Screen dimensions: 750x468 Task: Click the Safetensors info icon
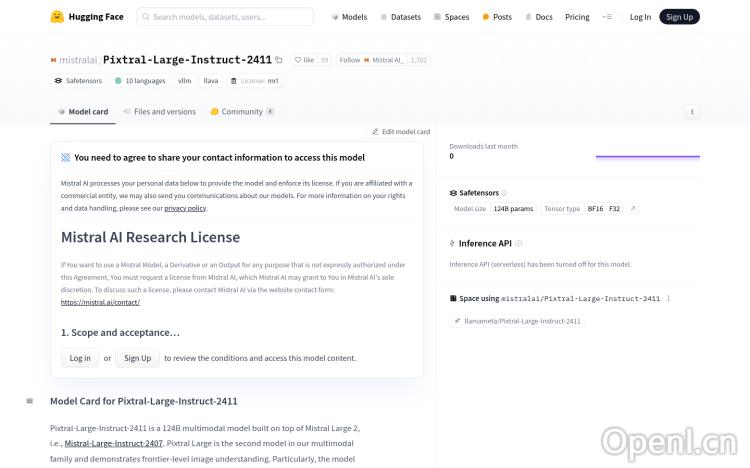504,193
